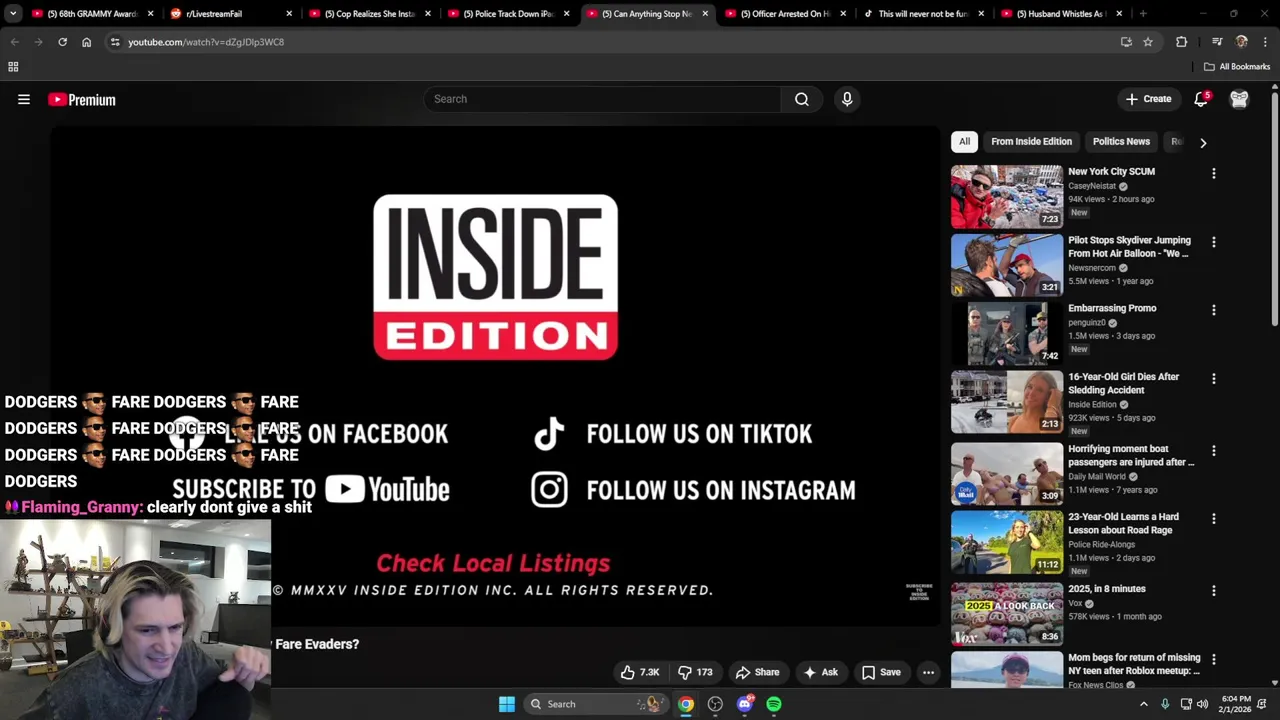
Task: Open Discord from the taskbar
Action: pyautogui.click(x=744, y=704)
